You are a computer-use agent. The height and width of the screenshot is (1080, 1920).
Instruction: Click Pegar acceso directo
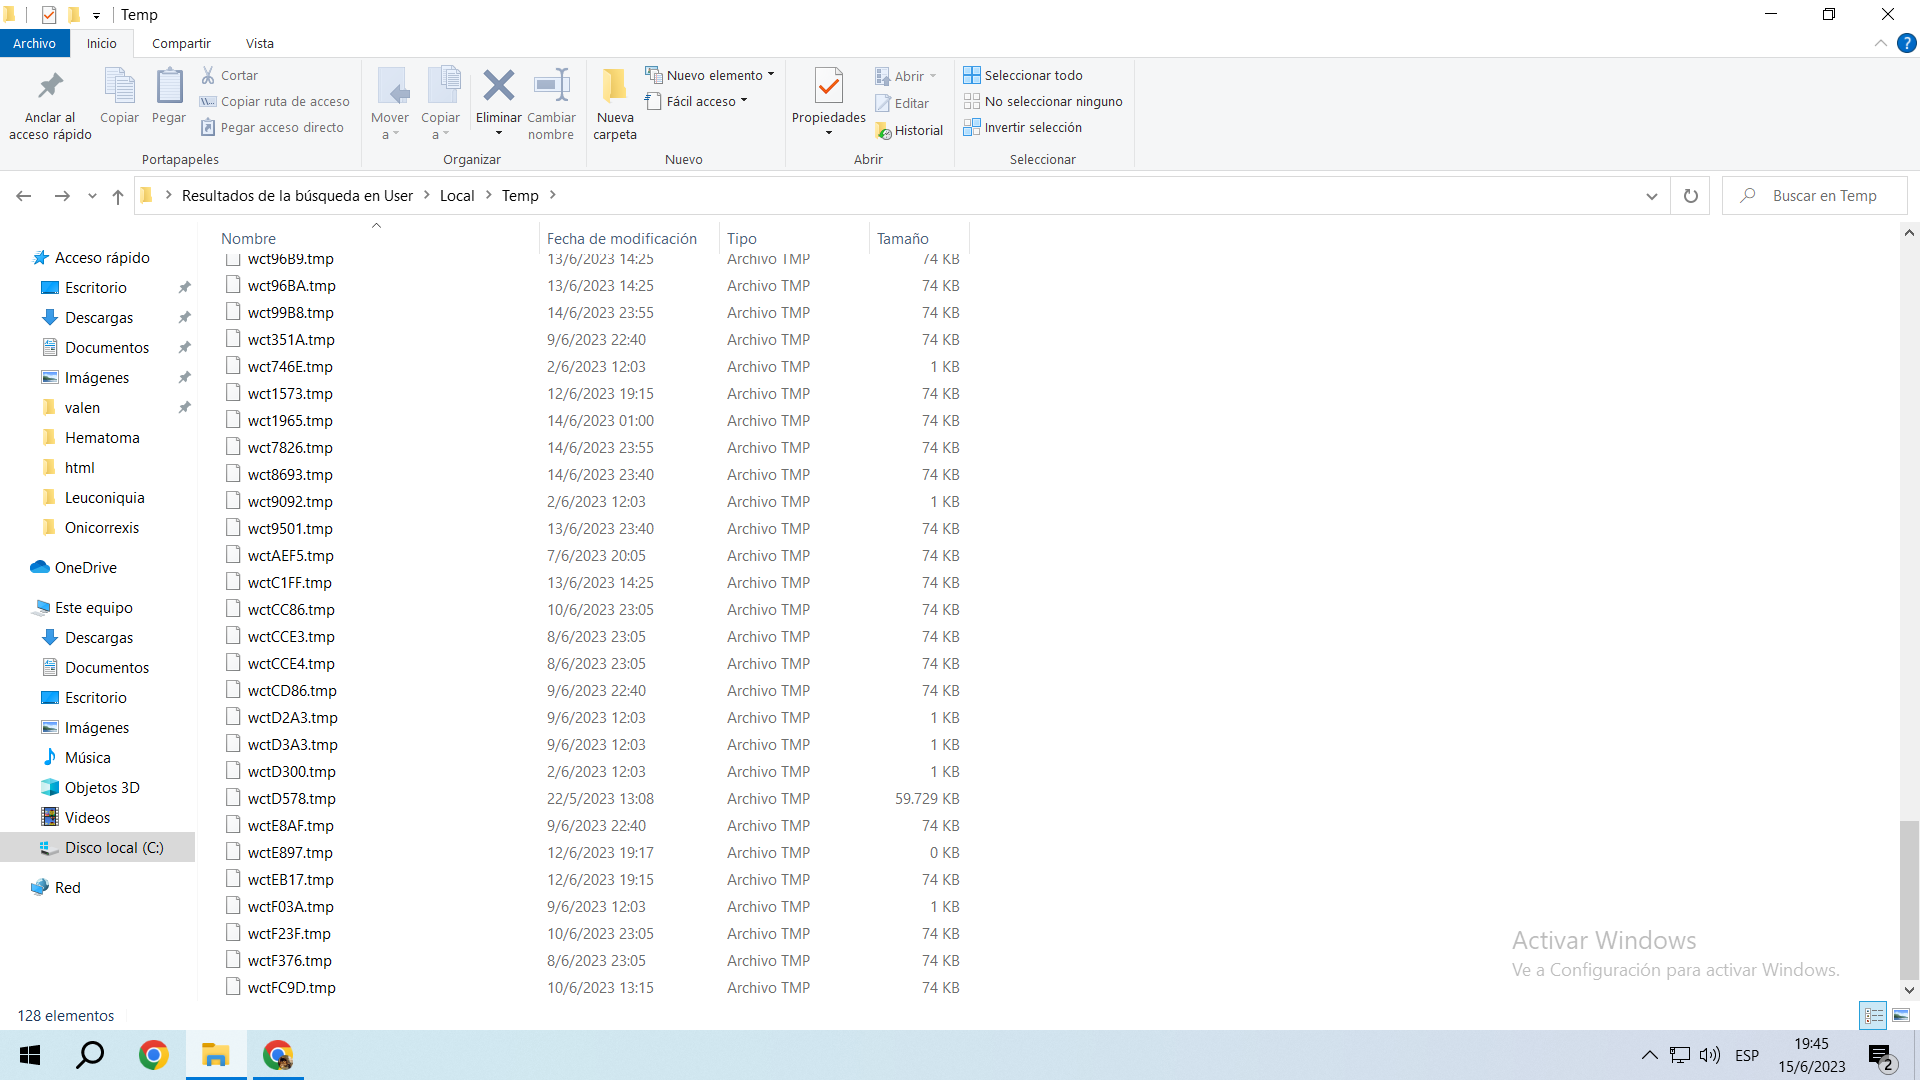[272, 127]
